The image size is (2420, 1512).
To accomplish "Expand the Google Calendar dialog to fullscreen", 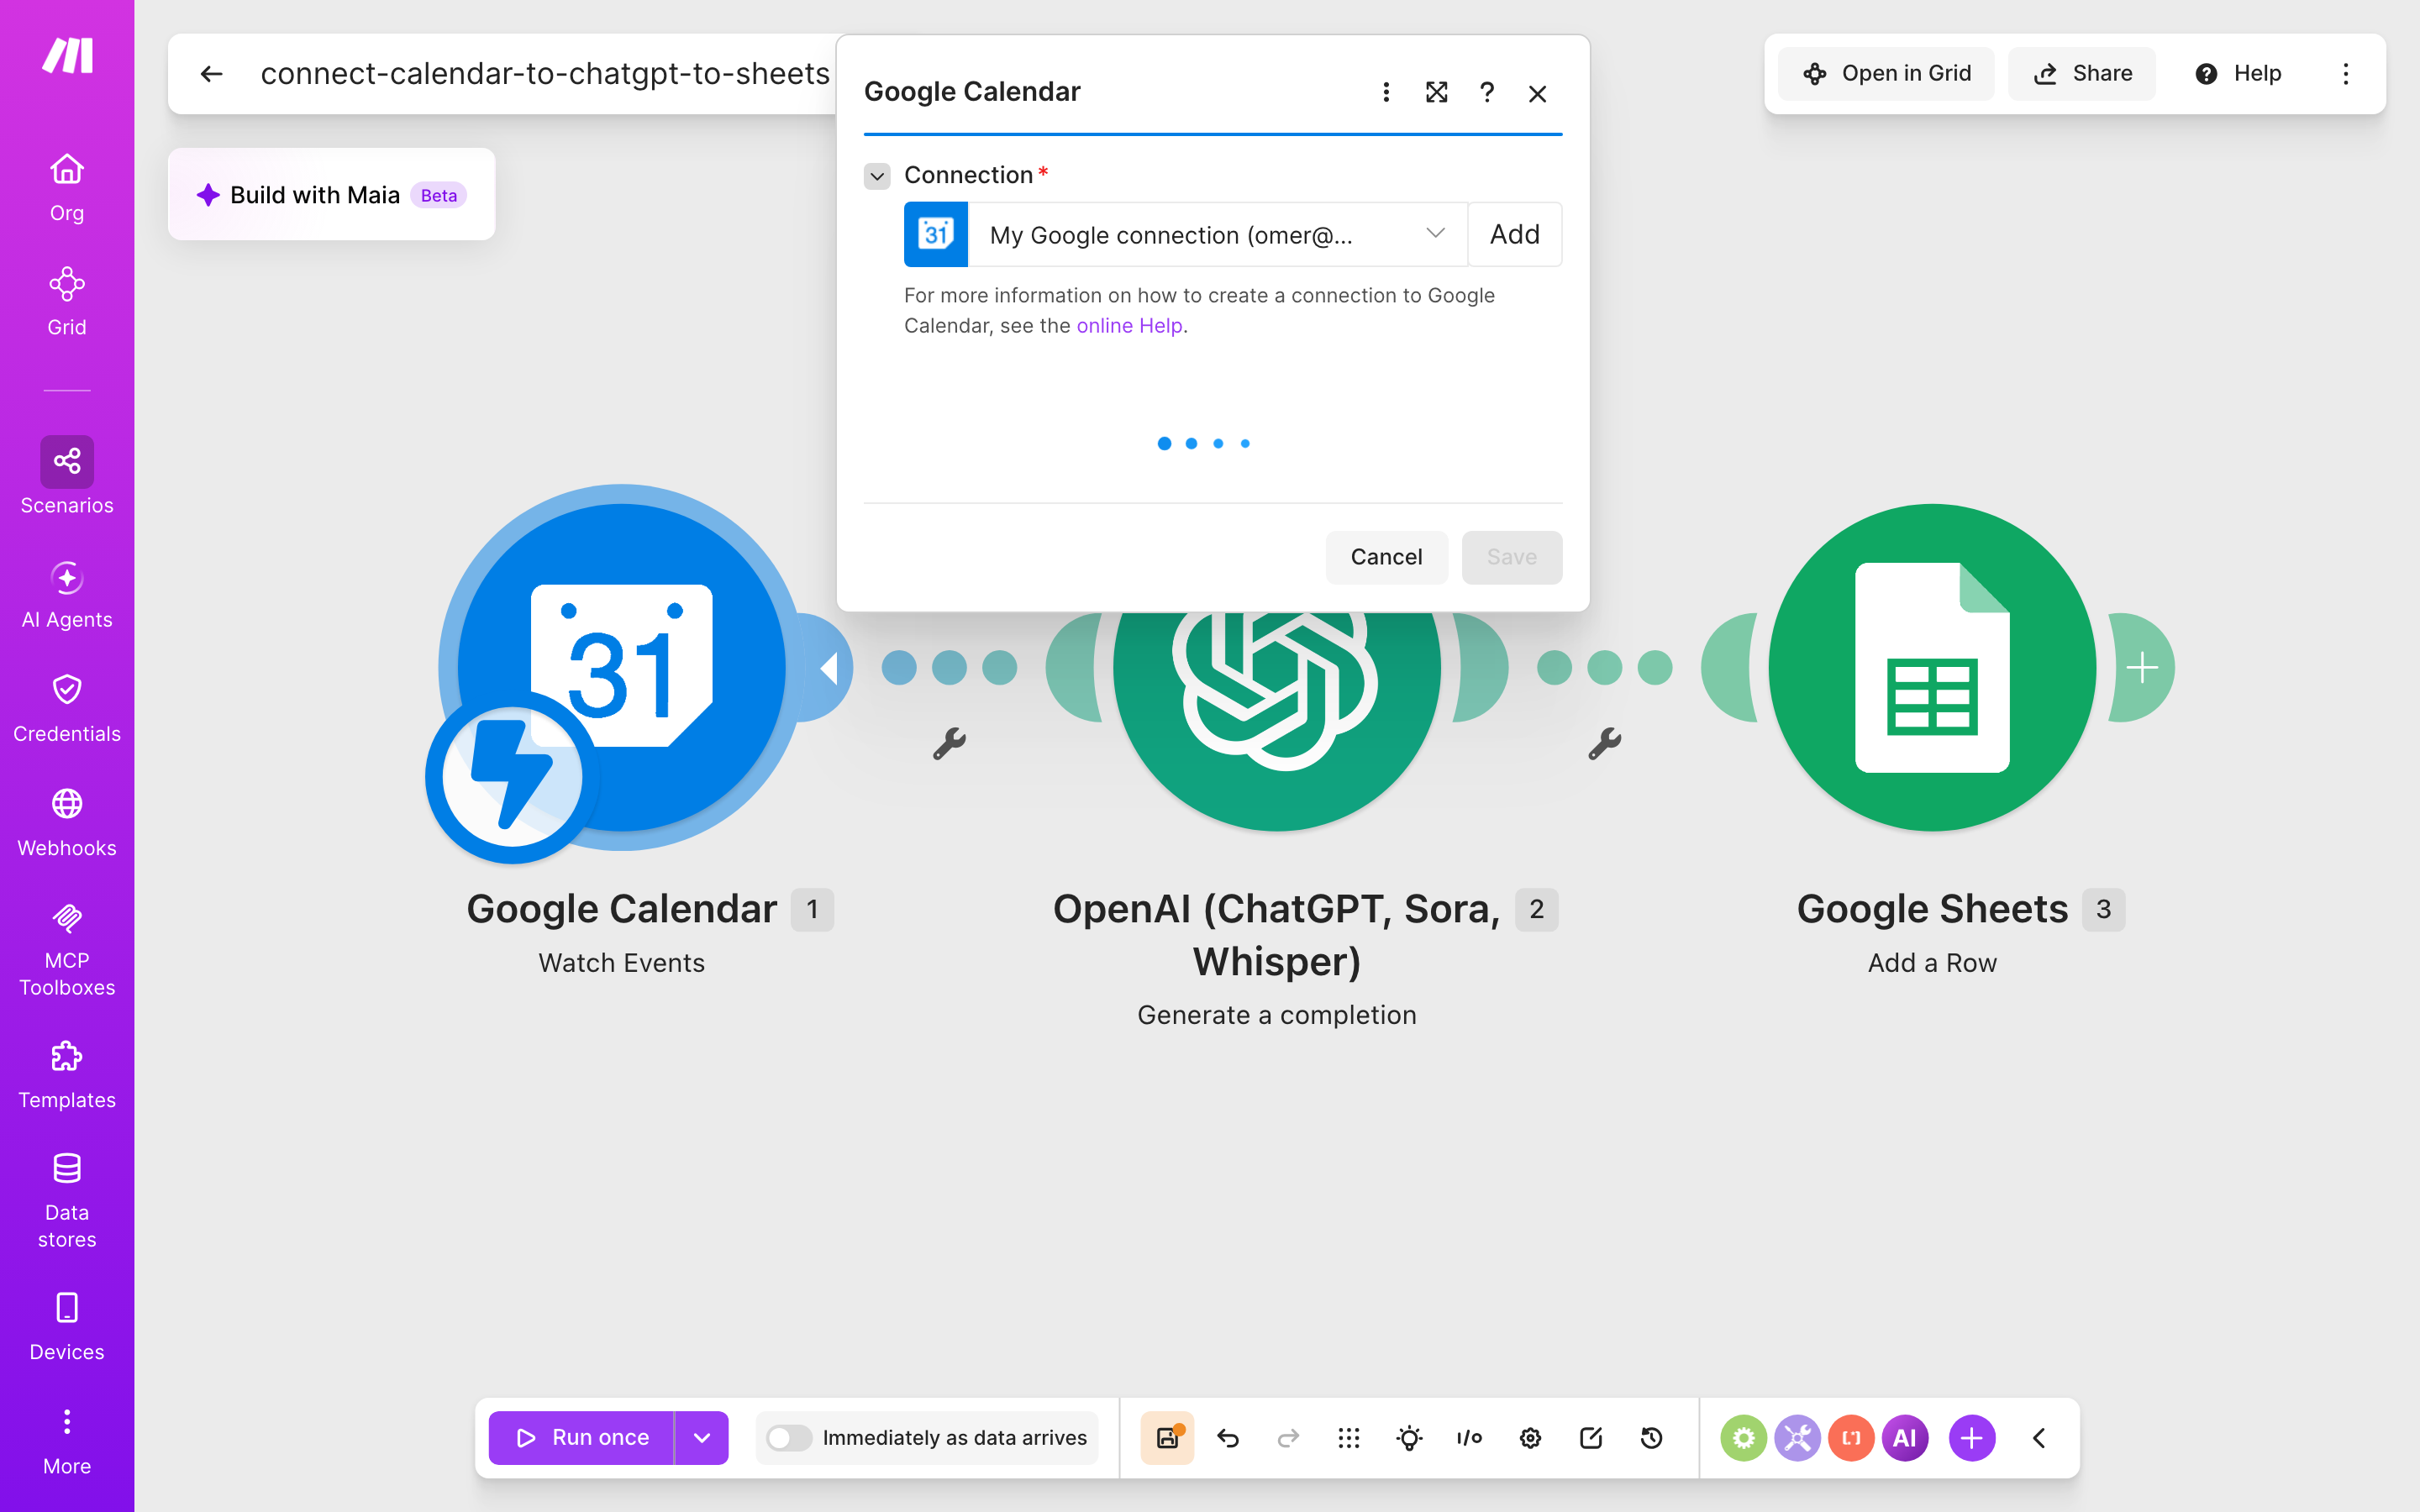I will [1436, 93].
